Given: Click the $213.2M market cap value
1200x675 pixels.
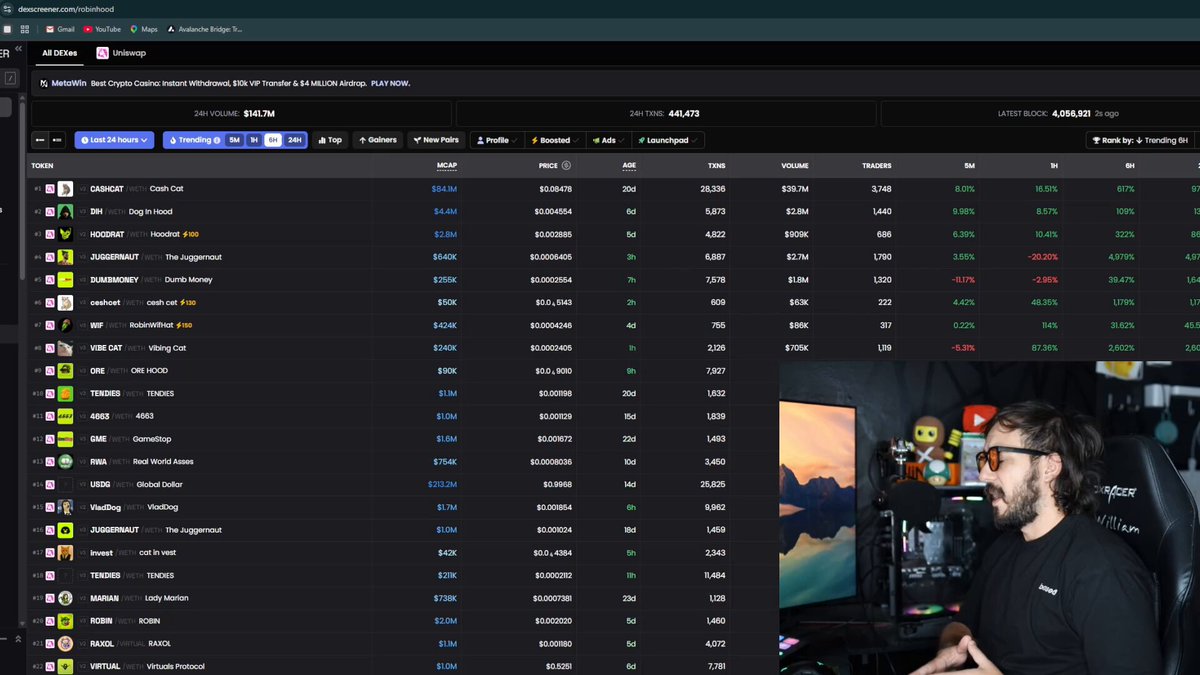Looking at the screenshot, I should [442, 485].
